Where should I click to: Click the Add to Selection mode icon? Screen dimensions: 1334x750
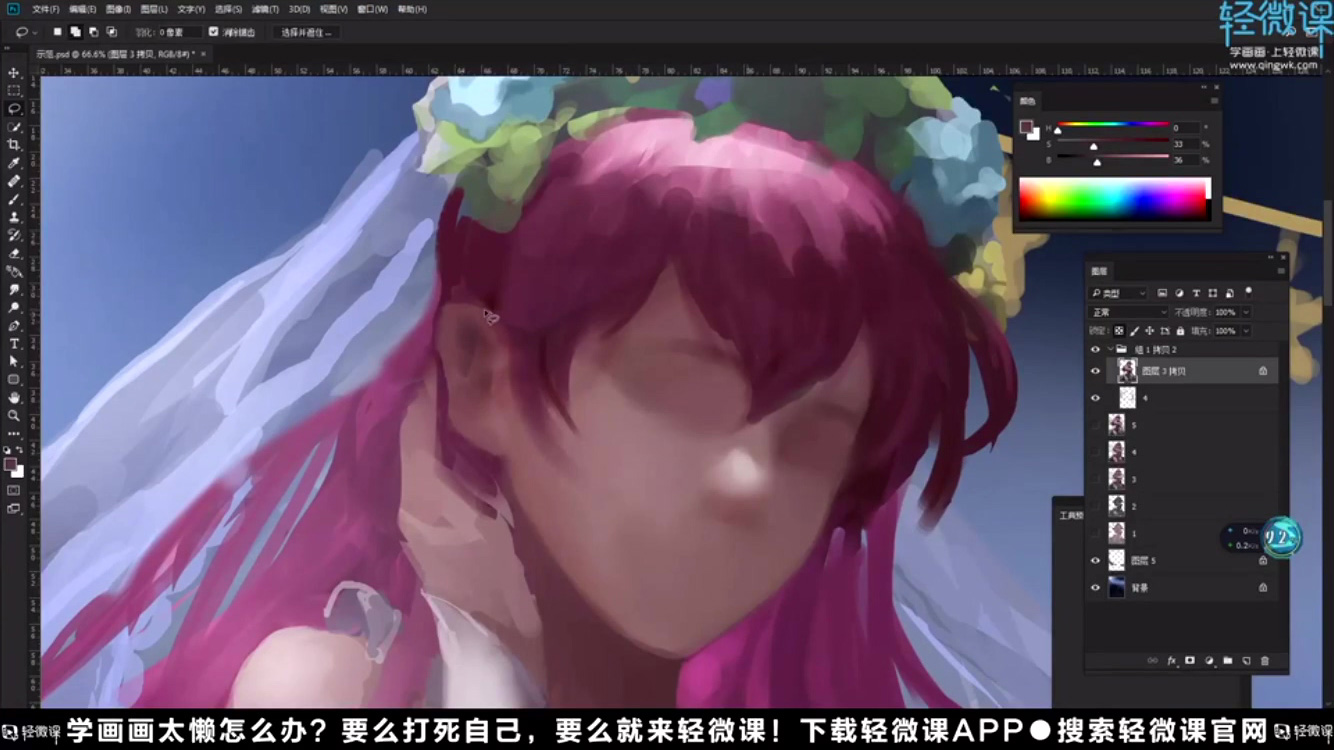[75, 32]
